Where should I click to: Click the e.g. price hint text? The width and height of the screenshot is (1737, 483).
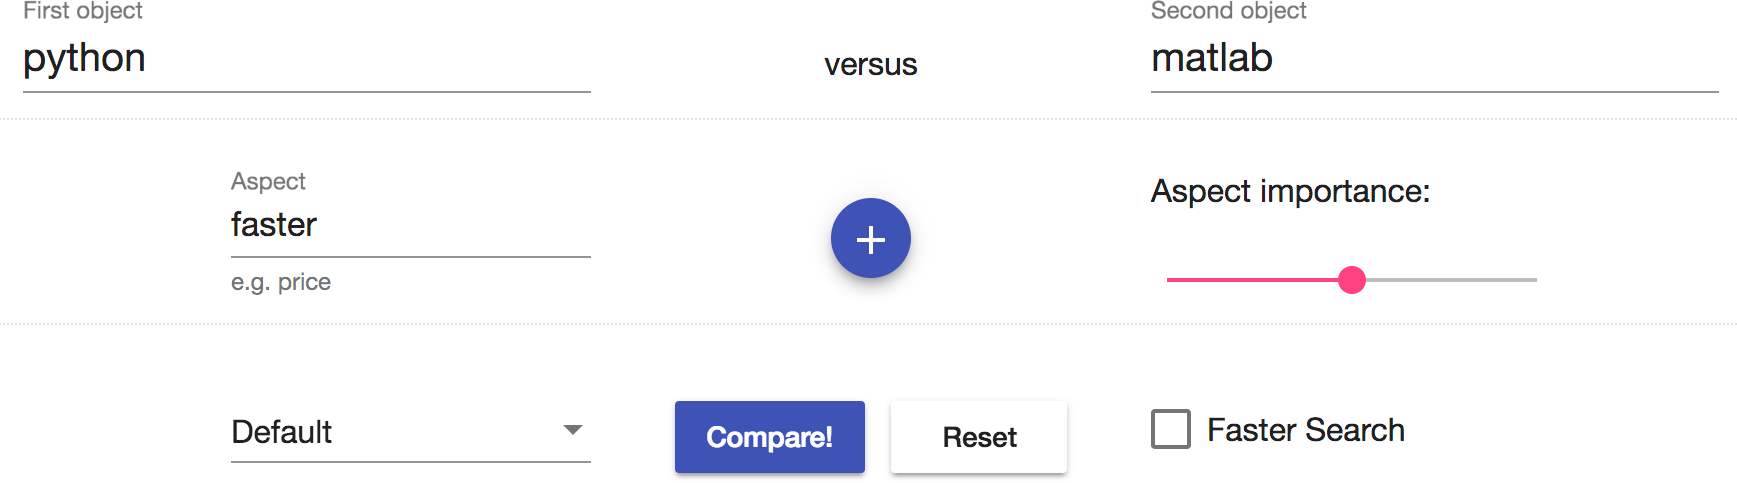coord(280,282)
